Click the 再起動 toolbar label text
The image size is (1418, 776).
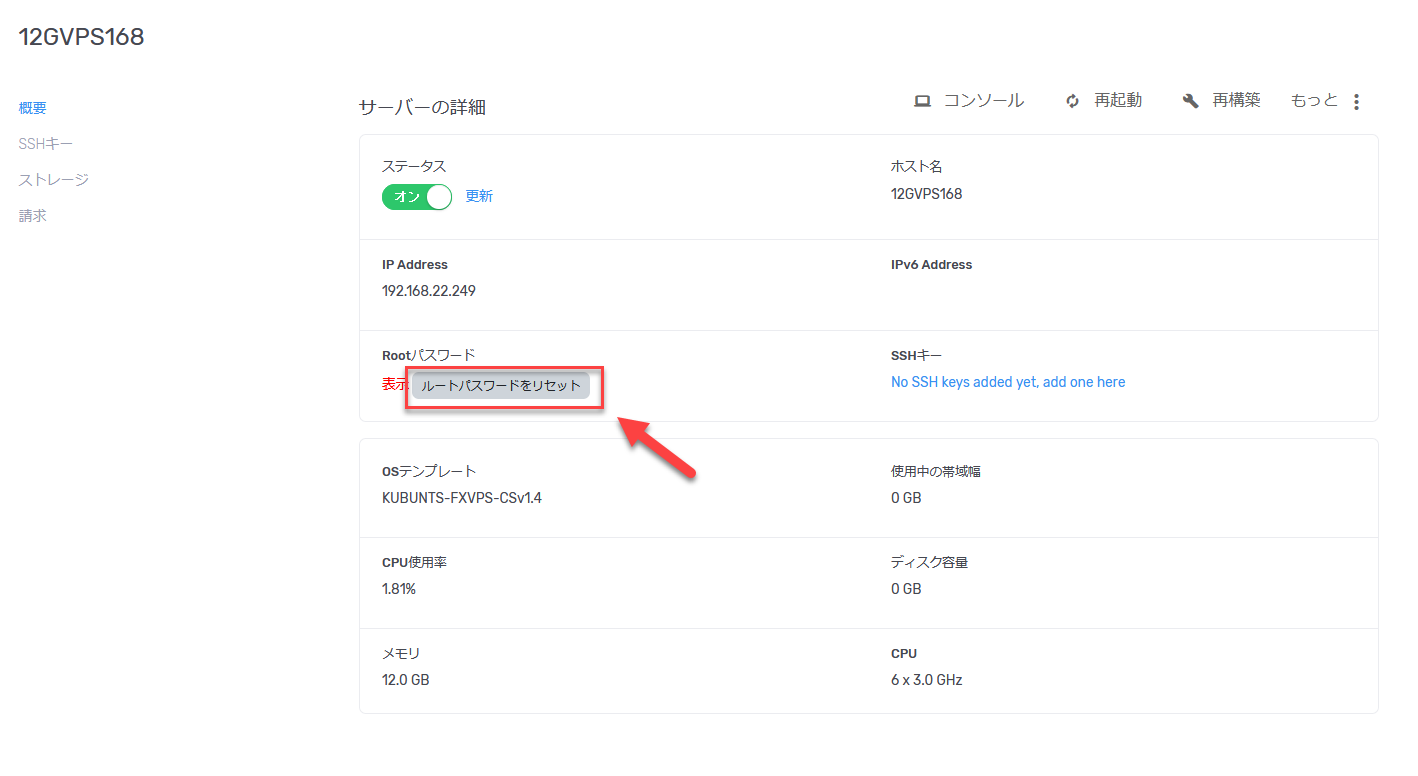click(x=1116, y=100)
